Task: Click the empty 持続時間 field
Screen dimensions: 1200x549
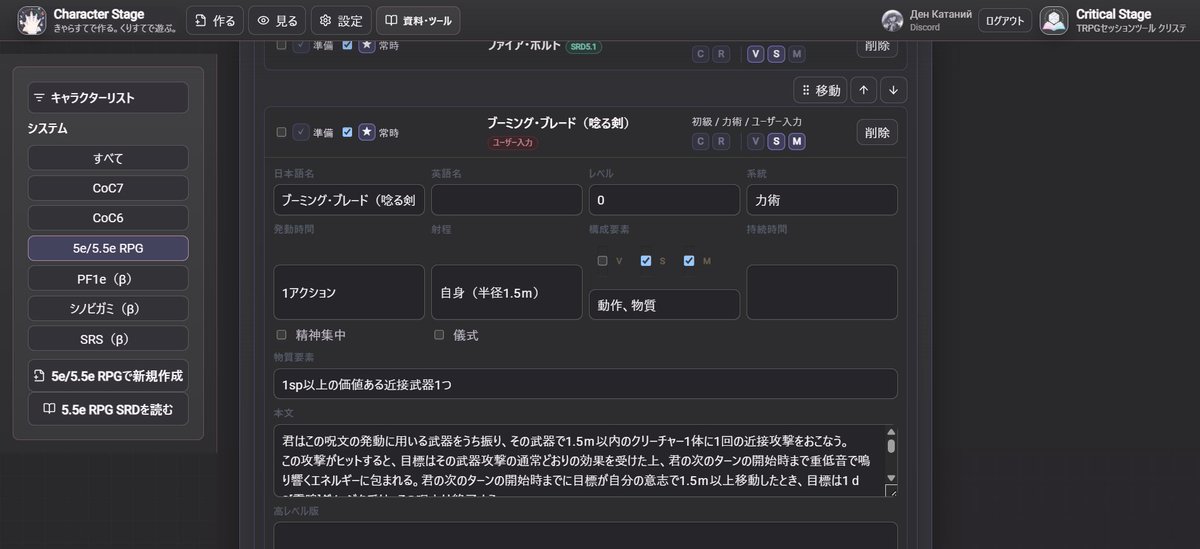Action: point(822,293)
